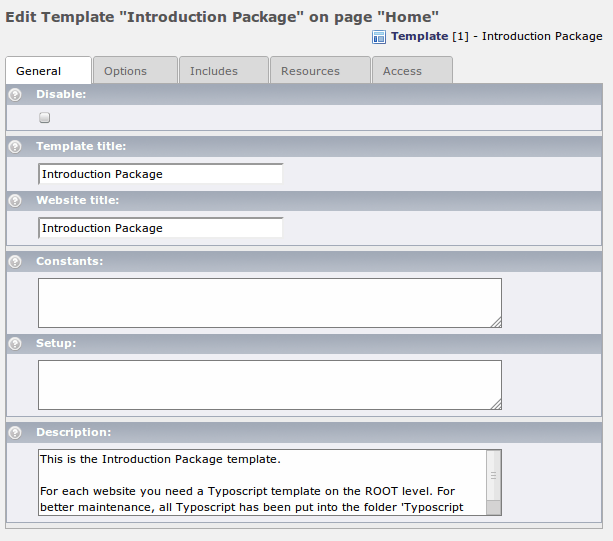Screen dimensions: 613x541
Task: Show help for the Description field
Action: [x=15, y=433]
